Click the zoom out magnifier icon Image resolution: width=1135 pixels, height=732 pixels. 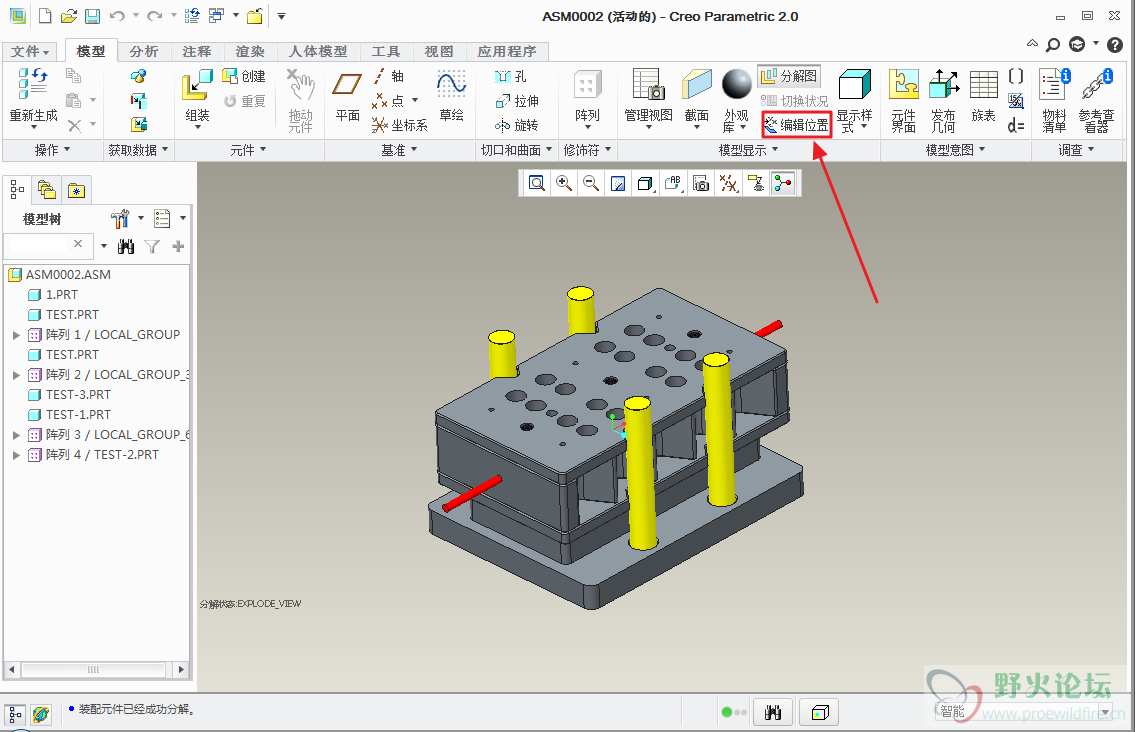point(591,183)
